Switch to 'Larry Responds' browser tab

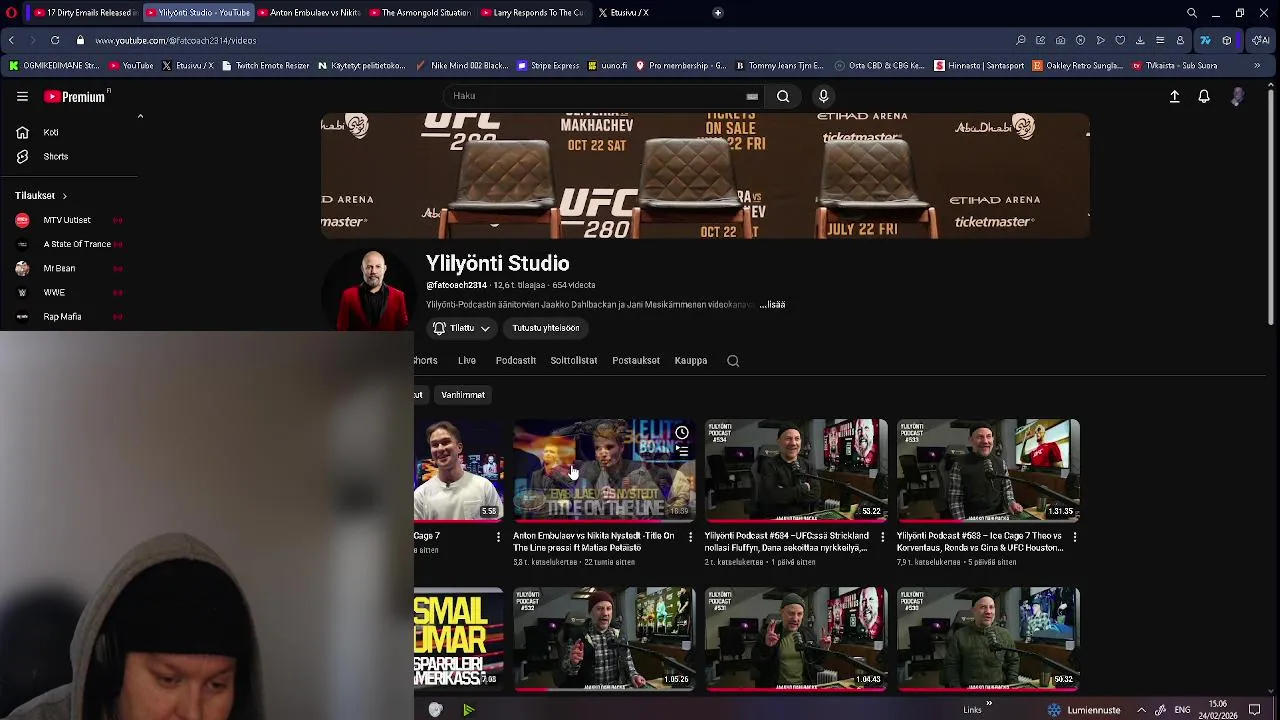[x=531, y=13]
